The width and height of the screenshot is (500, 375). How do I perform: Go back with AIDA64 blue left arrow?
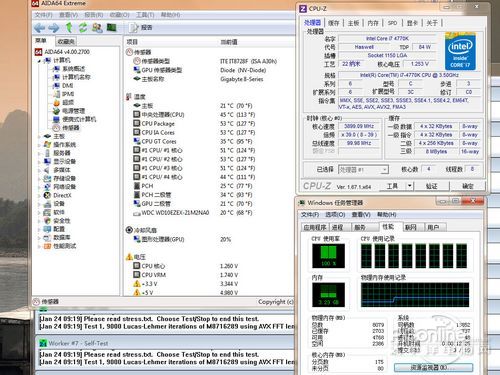coord(39,28)
